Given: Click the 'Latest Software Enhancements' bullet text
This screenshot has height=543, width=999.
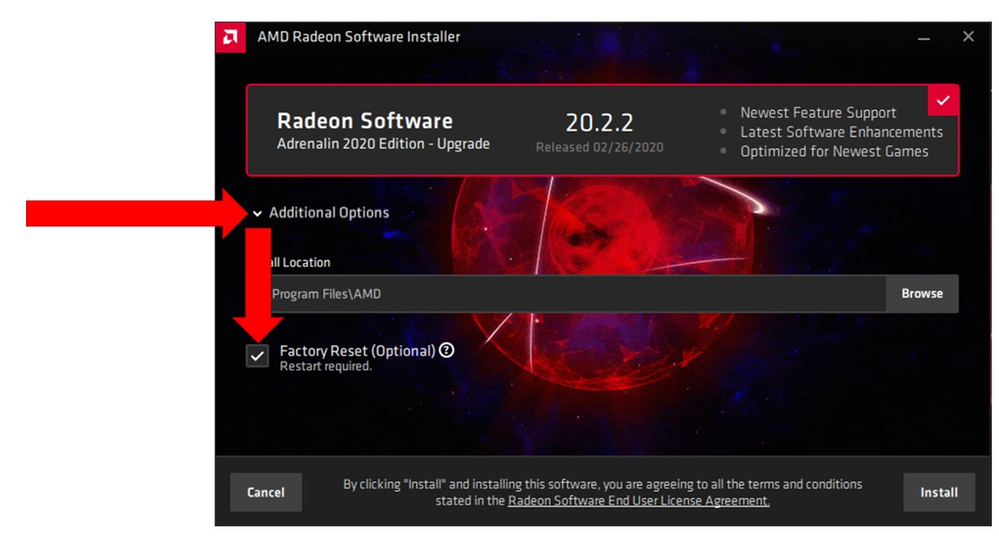Looking at the screenshot, I should pos(841,132).
